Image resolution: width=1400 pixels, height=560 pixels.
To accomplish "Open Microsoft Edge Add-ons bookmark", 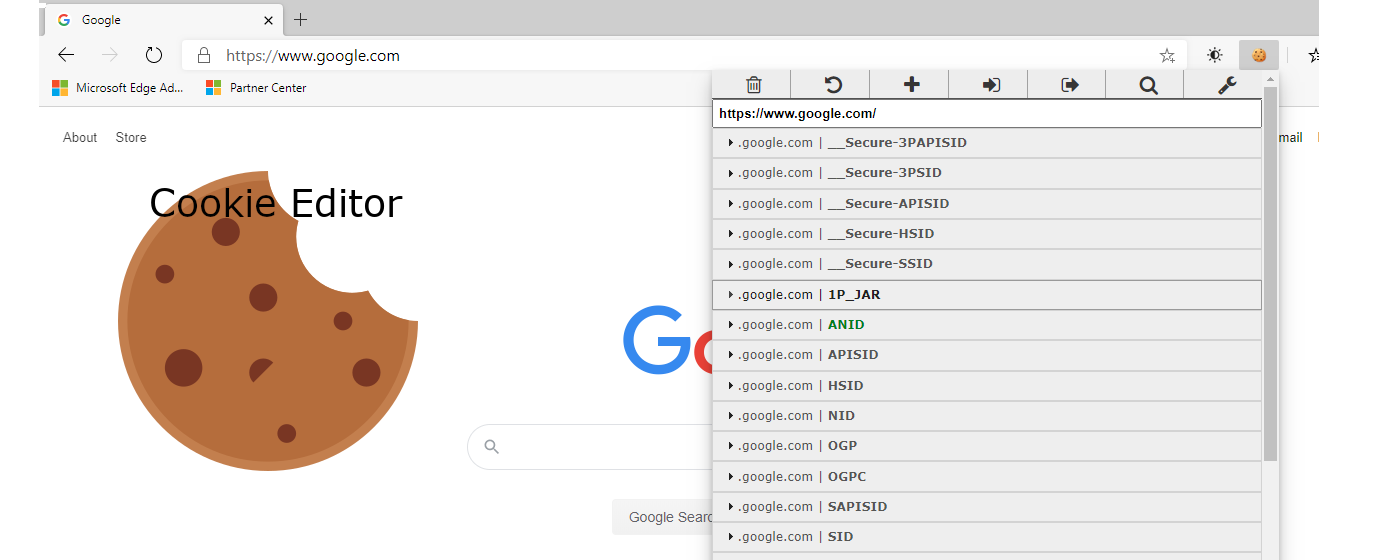I will 118,88.
